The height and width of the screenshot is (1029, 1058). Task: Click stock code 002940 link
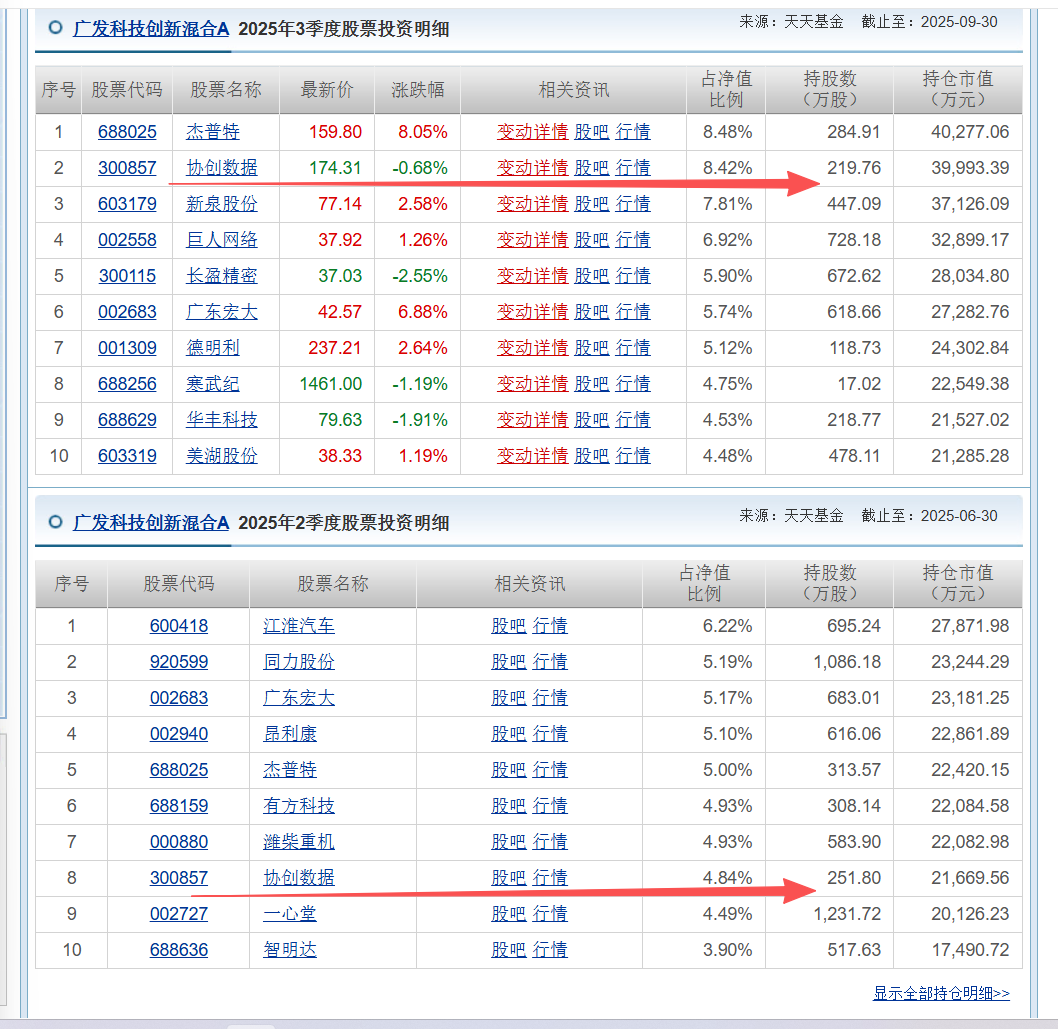pos(179,734)
